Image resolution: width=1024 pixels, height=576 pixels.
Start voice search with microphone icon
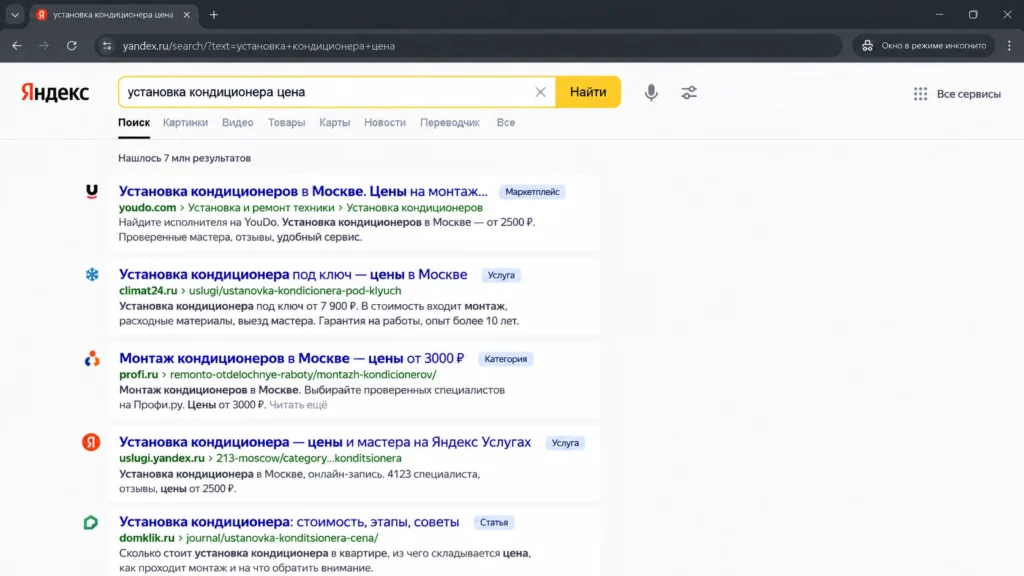tap(651, 93)
